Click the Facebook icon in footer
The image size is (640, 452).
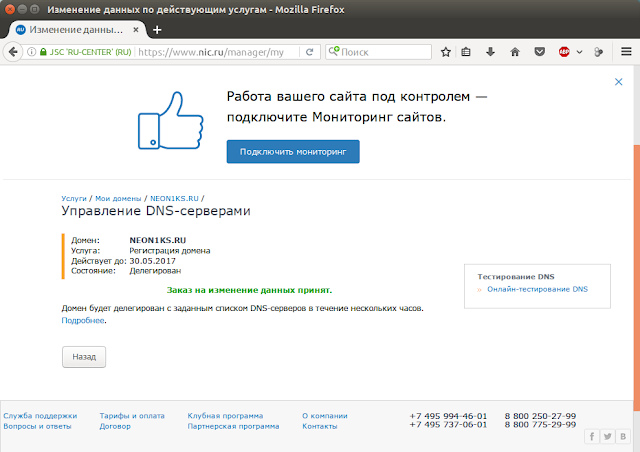click(x=592, y=436)
